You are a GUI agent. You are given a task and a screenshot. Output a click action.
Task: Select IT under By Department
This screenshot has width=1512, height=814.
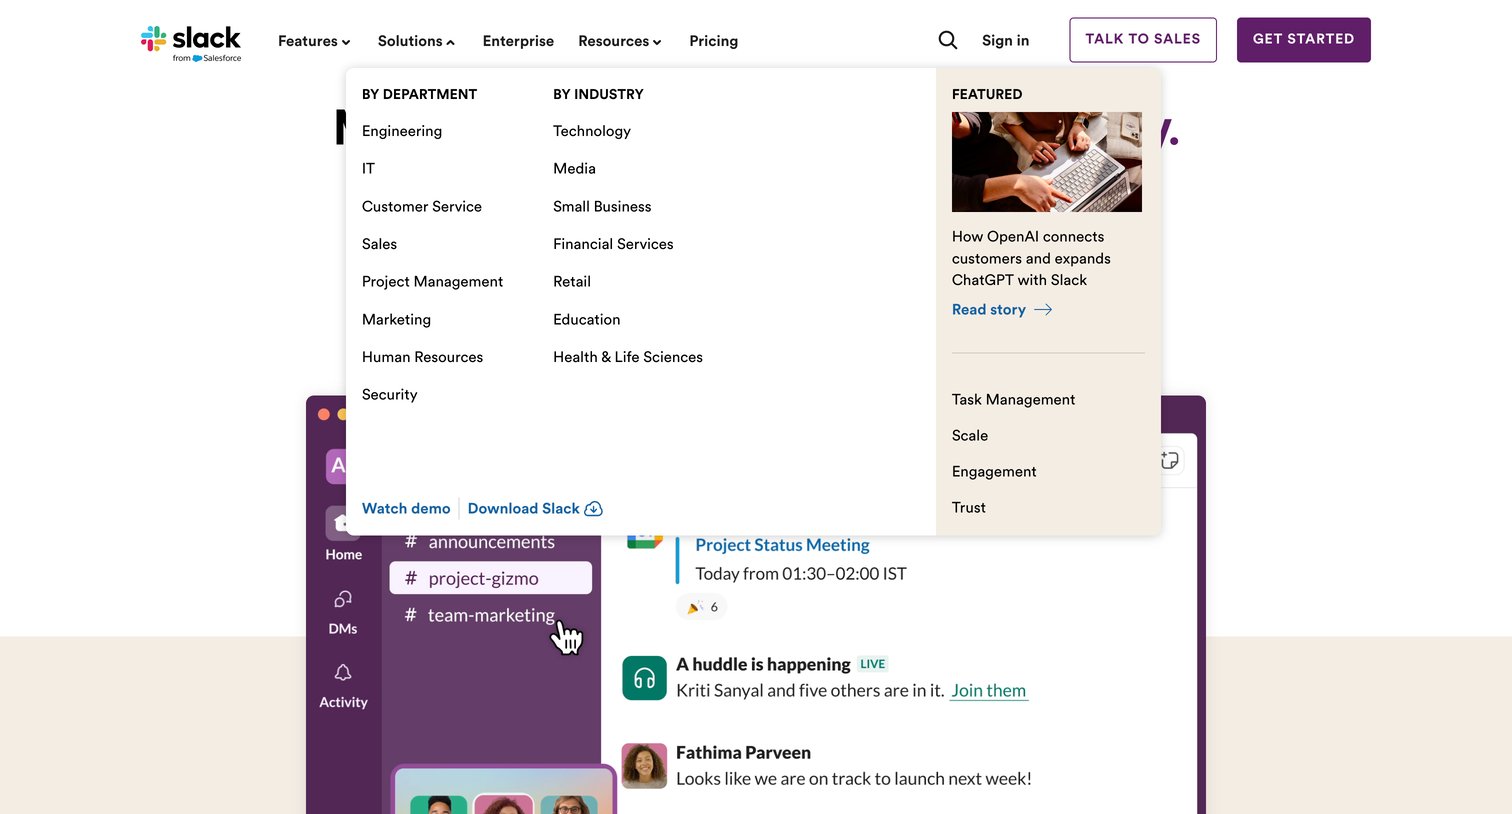pos(368,169)
